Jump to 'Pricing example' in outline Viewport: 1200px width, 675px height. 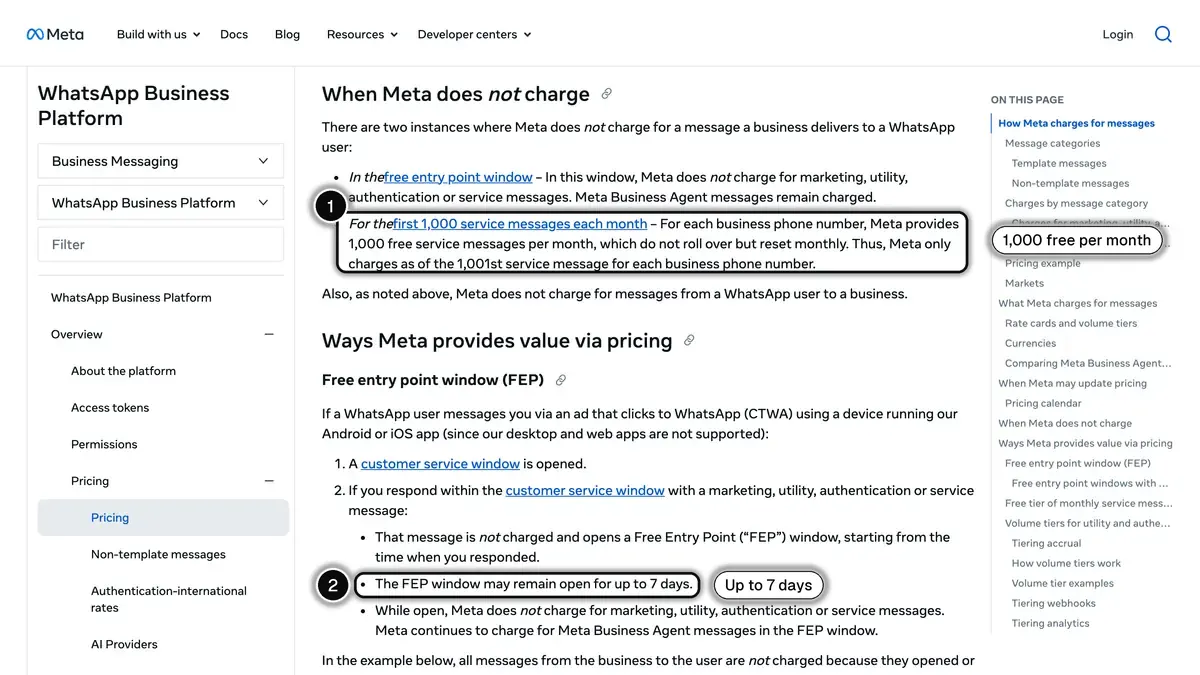pos(1042,263)
